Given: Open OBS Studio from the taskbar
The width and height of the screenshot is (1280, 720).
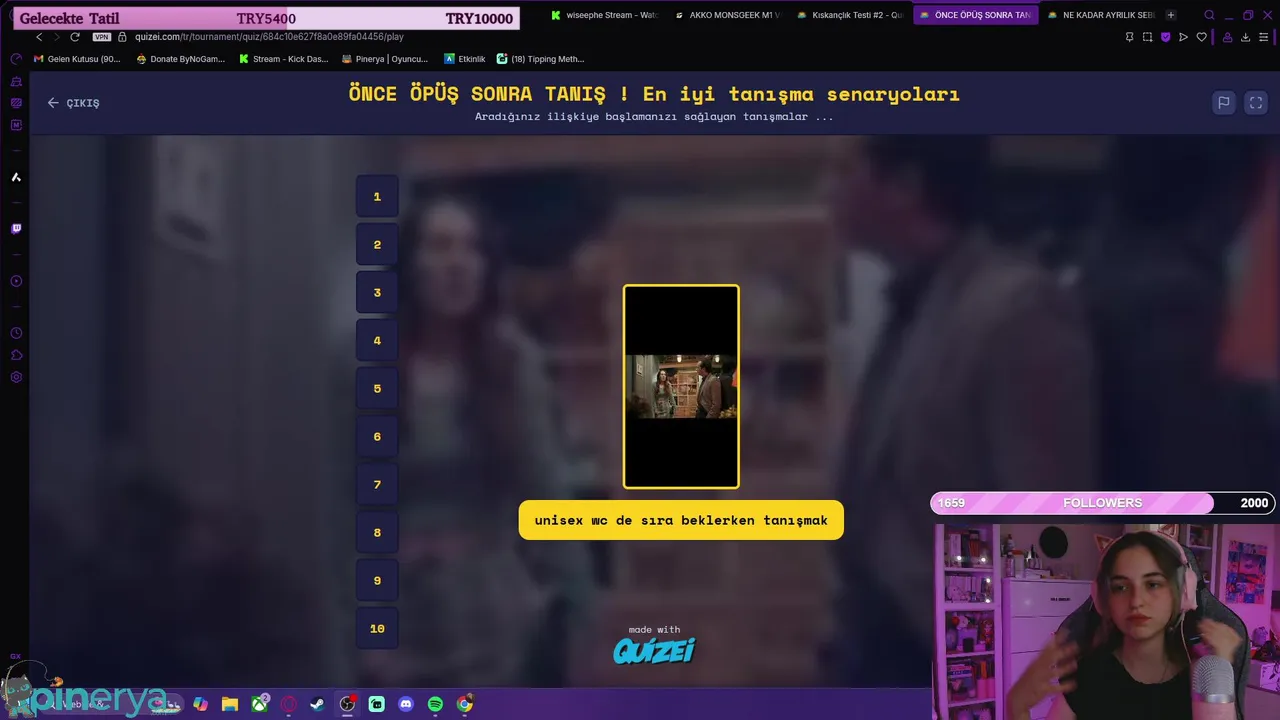Looking at the screenshot, I should (x=347, y=704).
